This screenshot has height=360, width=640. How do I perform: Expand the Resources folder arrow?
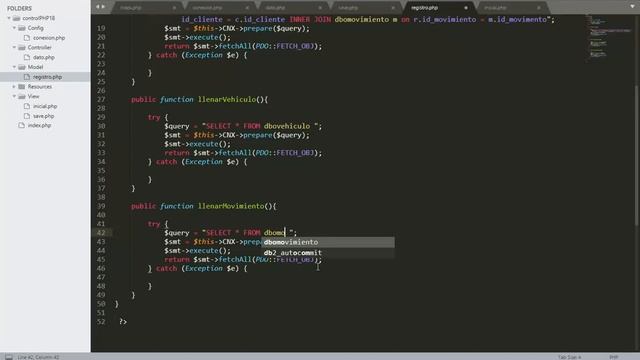(x=14, y=87)
